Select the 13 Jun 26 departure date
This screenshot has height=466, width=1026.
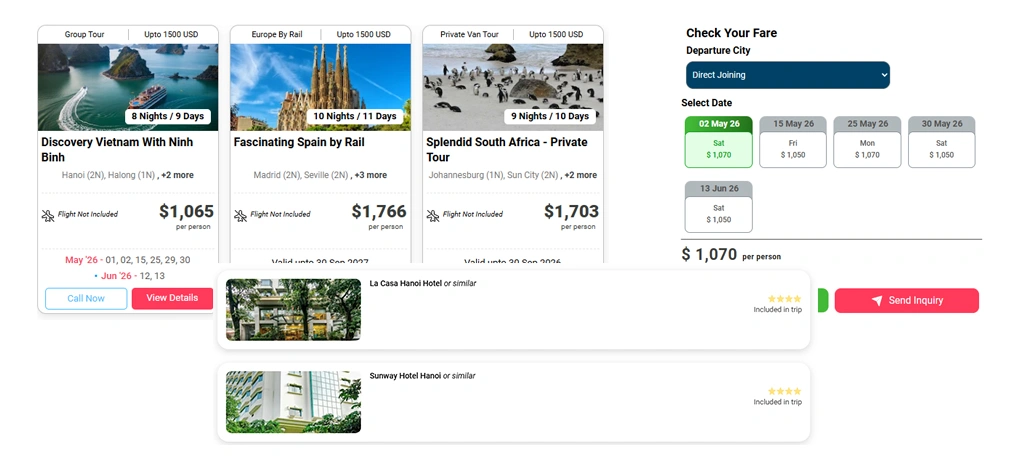[719, 207]
